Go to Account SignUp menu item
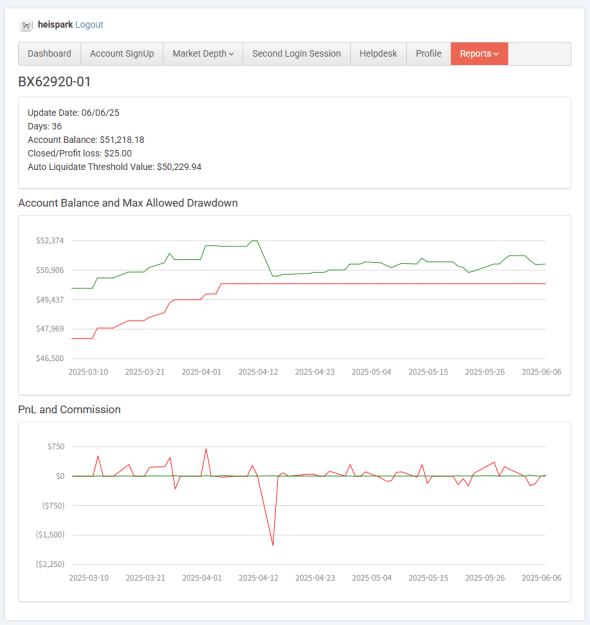The image size is (590, 625). [122, 54]
